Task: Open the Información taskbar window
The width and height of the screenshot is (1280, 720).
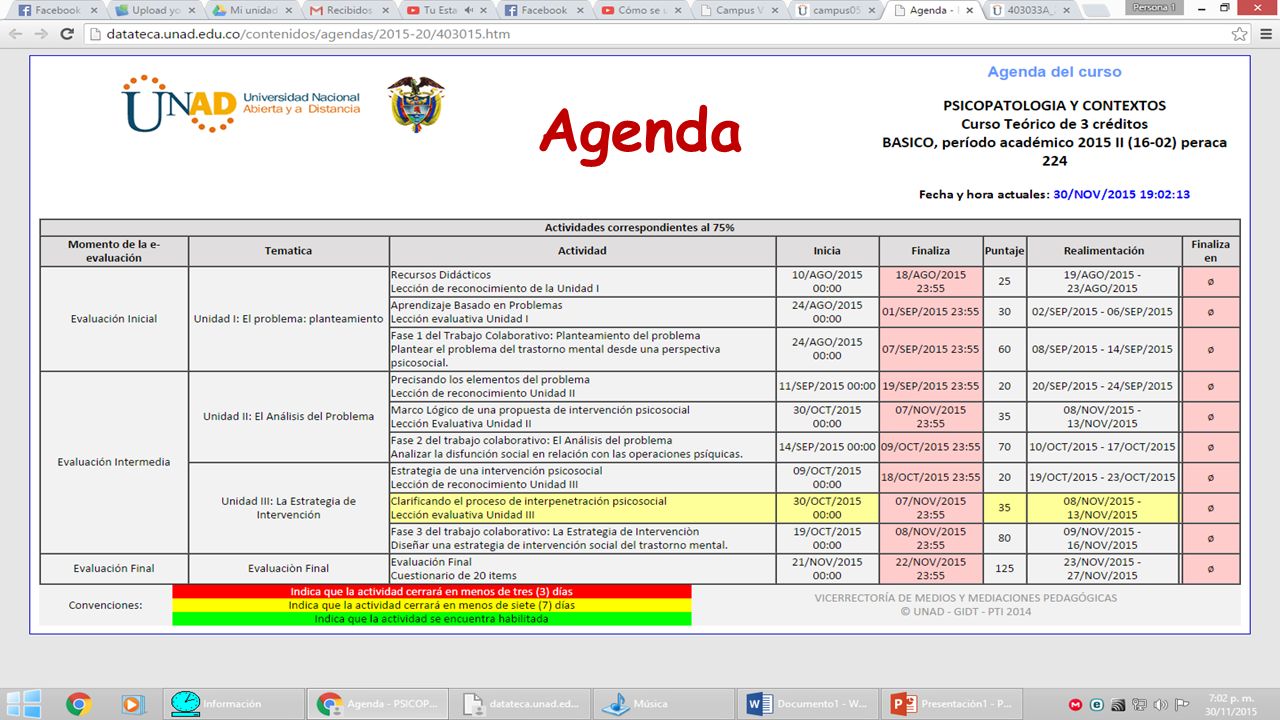Action: (232, 704)
